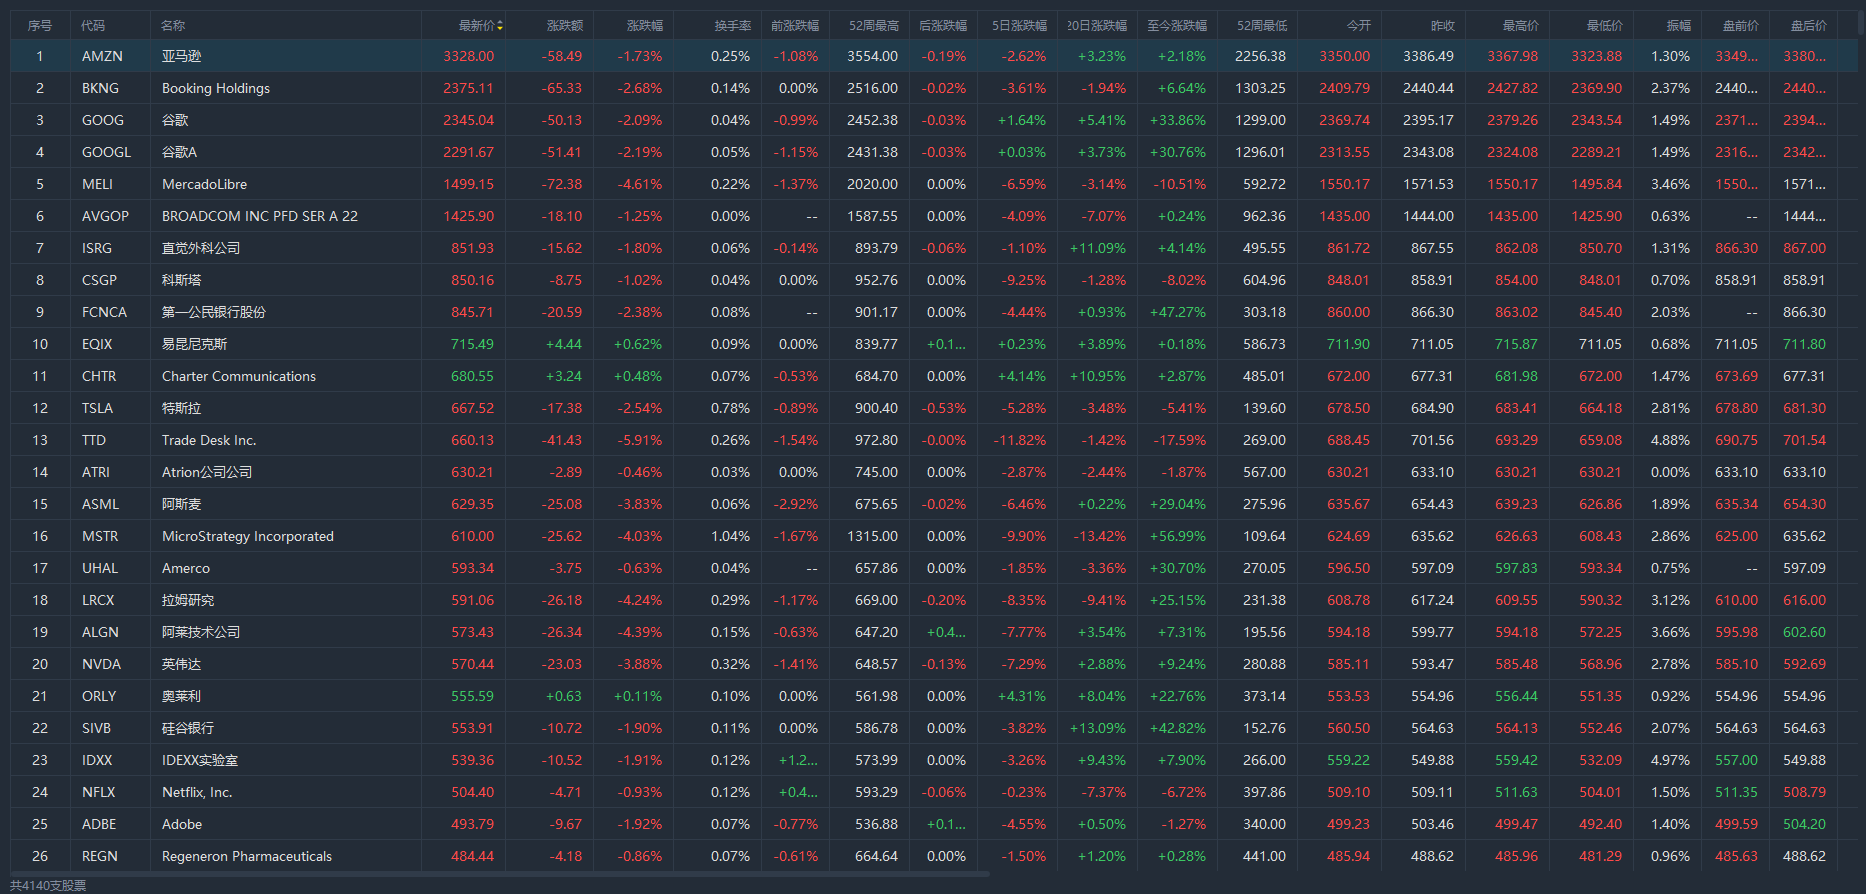
Task: Sort by the 昨收 column header
Action: [x=1443, y=26]
